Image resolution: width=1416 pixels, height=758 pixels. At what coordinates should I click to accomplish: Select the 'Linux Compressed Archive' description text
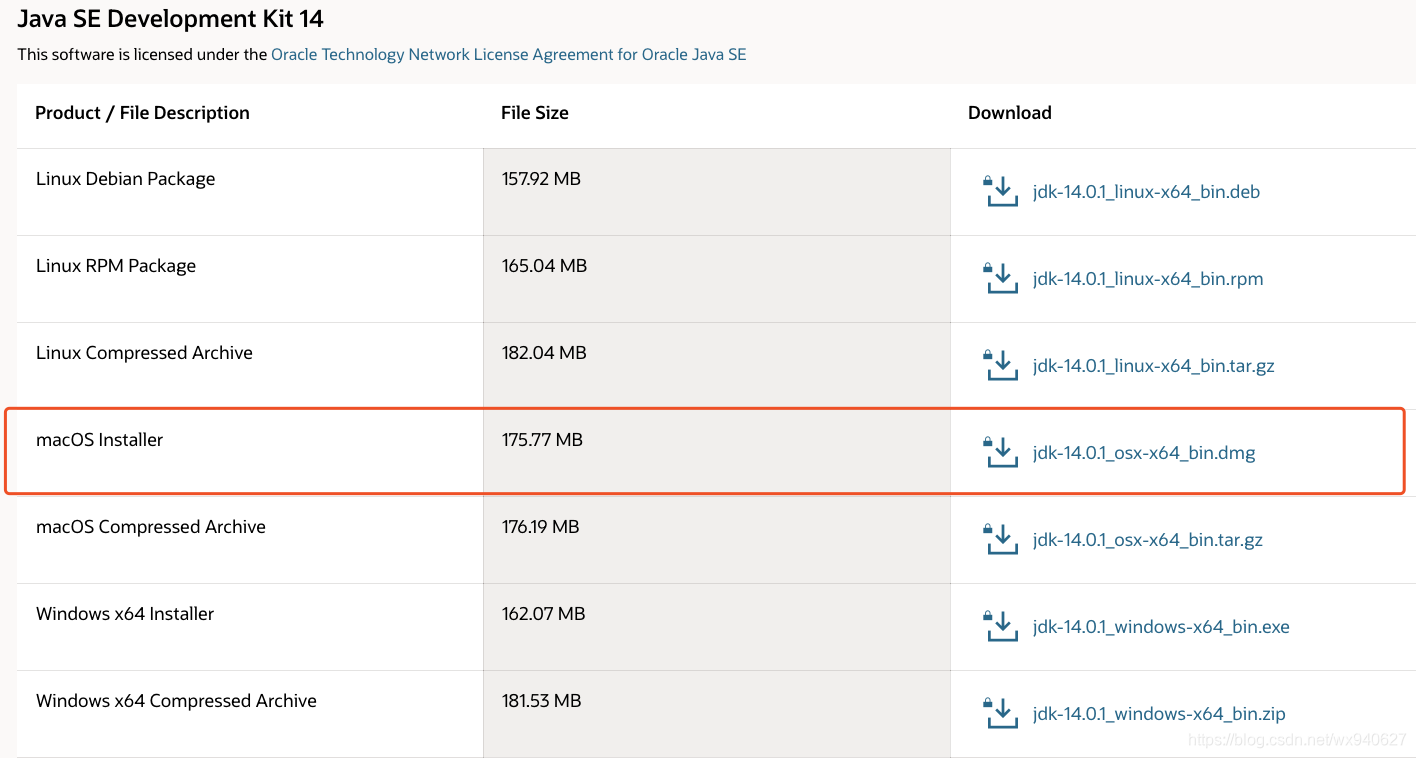pyautogui.click(x=144, y=353)
